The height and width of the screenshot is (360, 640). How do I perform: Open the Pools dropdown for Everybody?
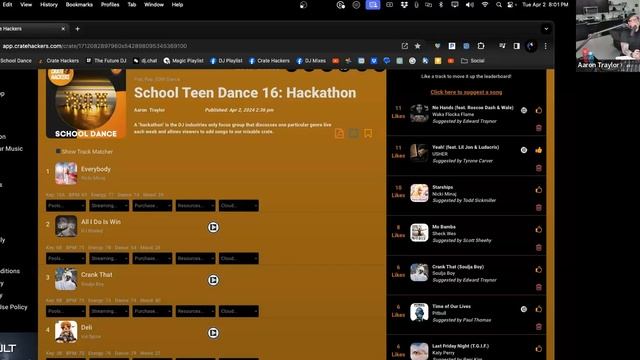coord(66,206)
